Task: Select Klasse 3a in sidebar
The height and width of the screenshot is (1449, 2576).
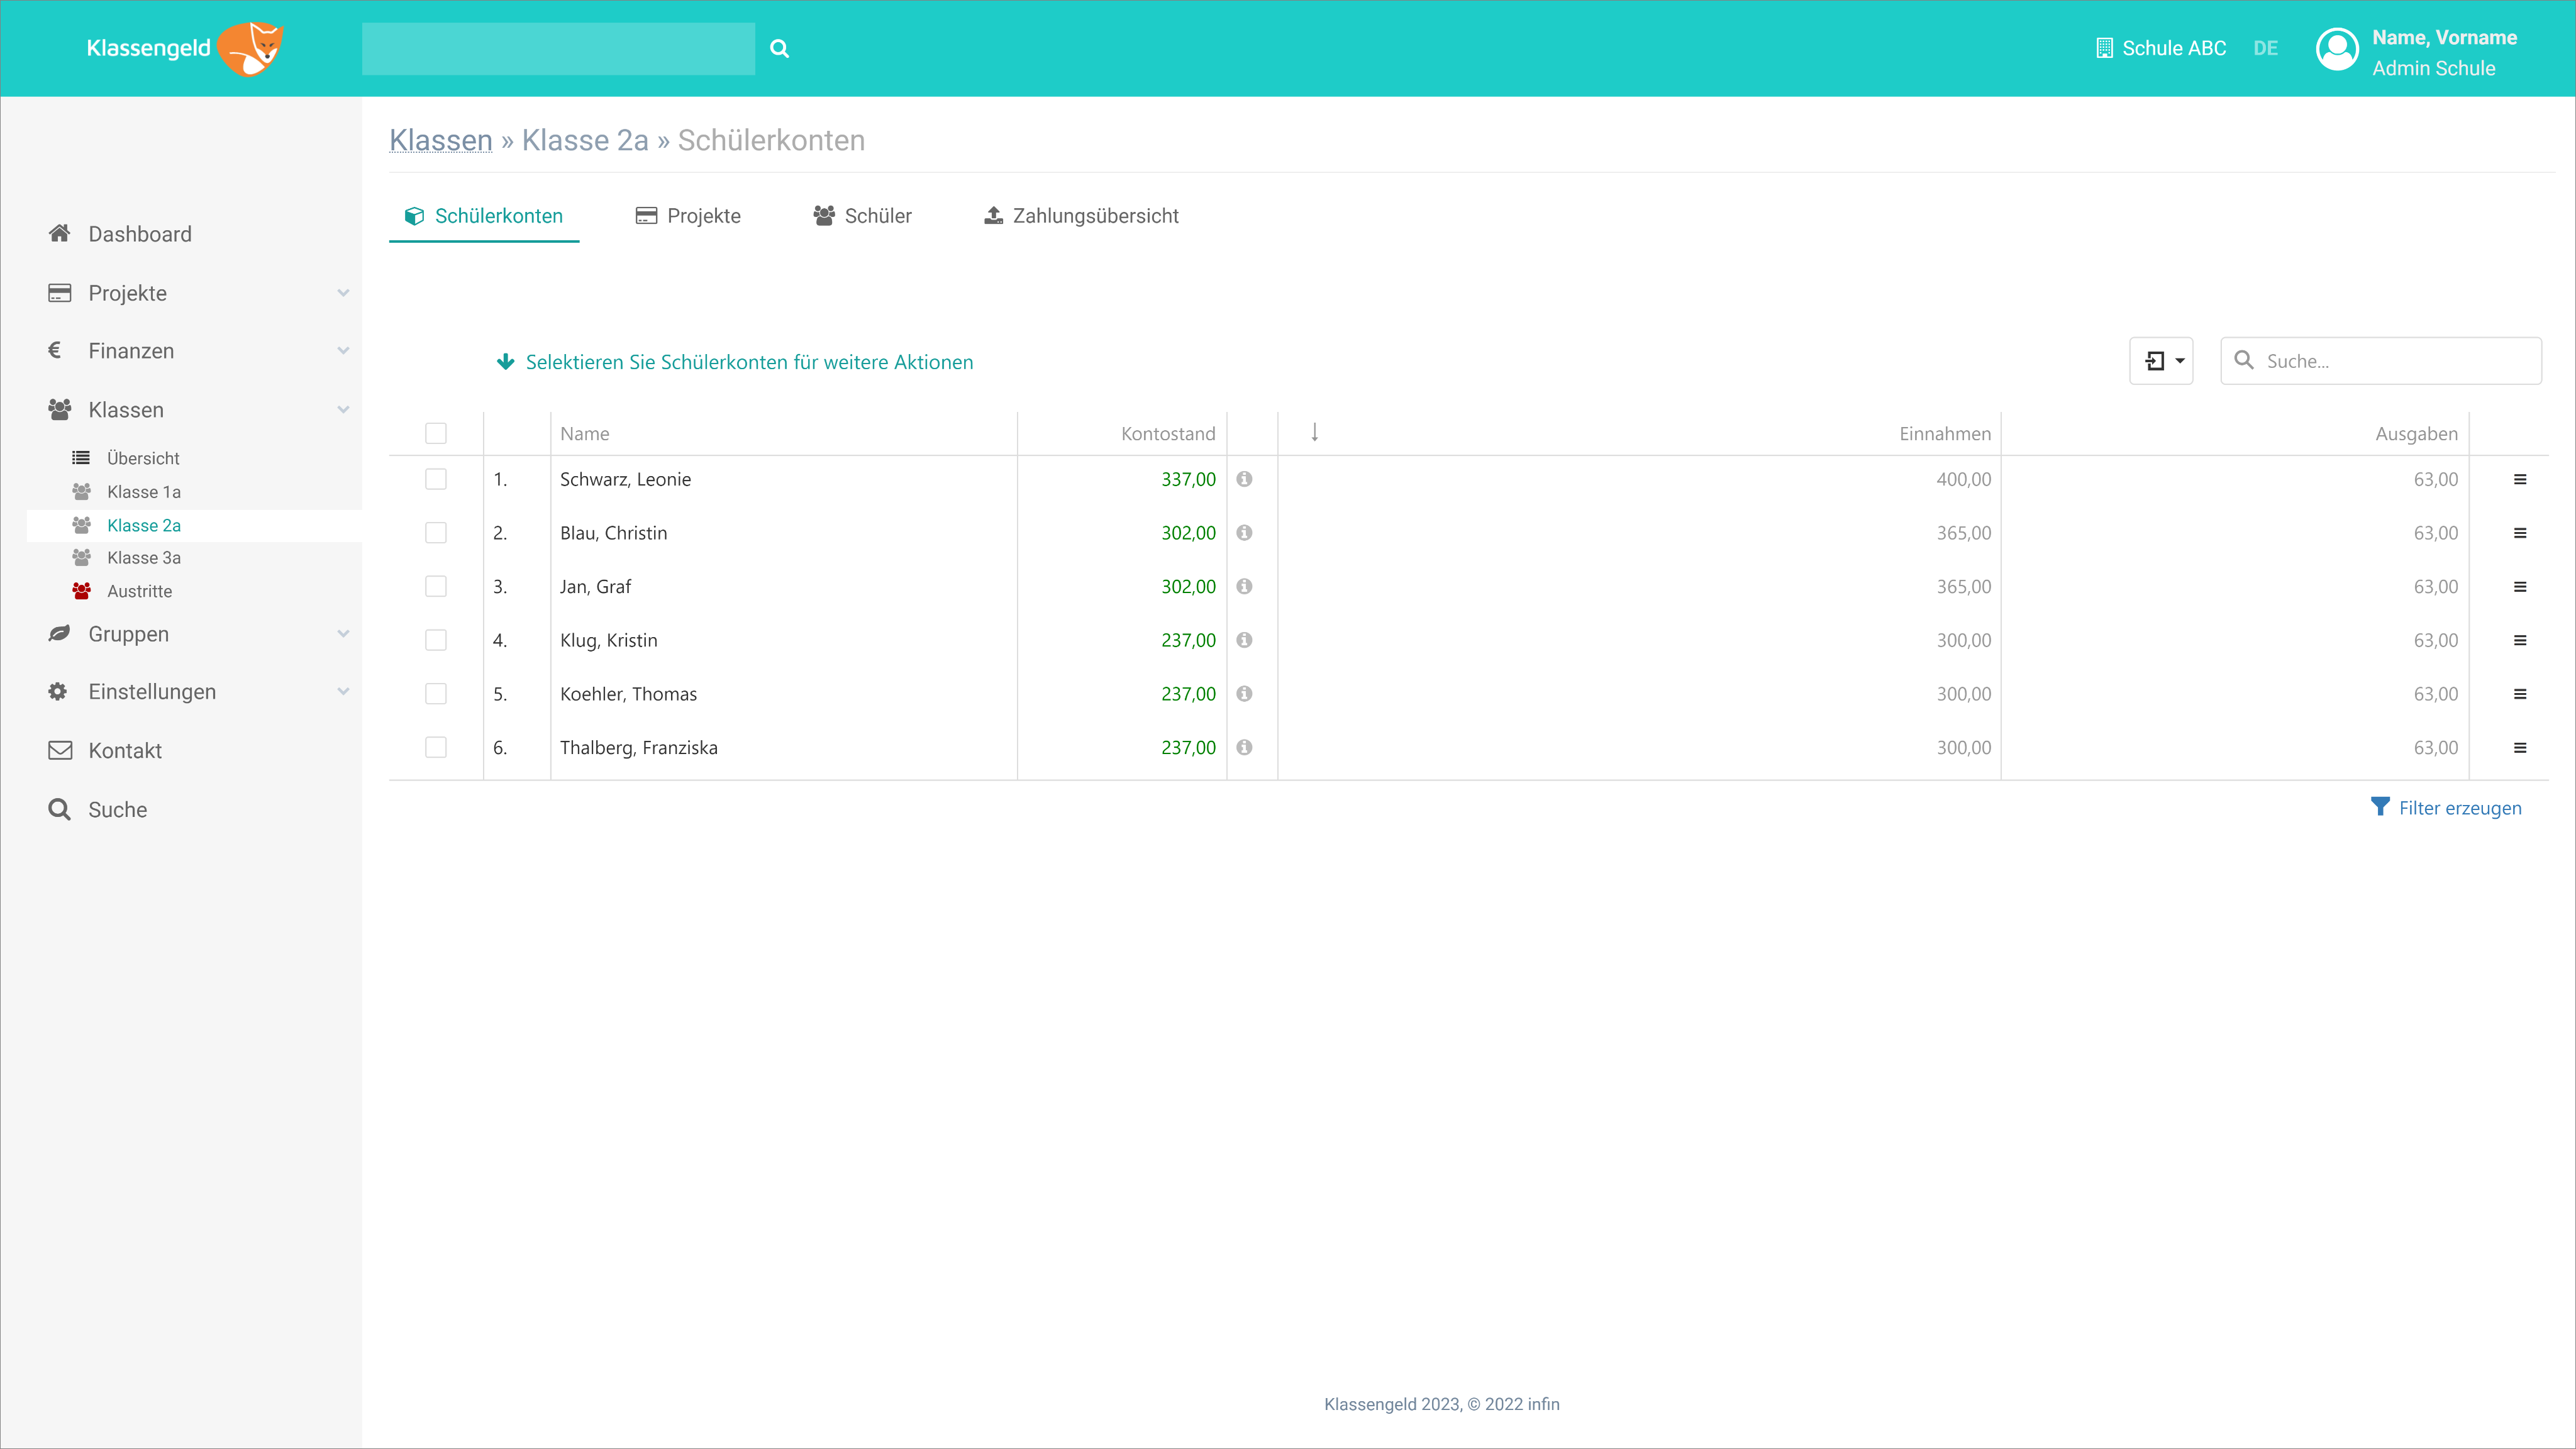Action: tap(144, 558)
